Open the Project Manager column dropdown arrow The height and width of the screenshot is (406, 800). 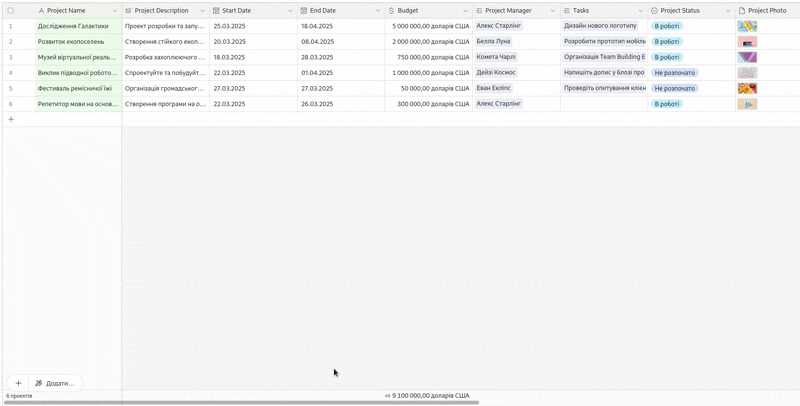click(x=553, y=11)
